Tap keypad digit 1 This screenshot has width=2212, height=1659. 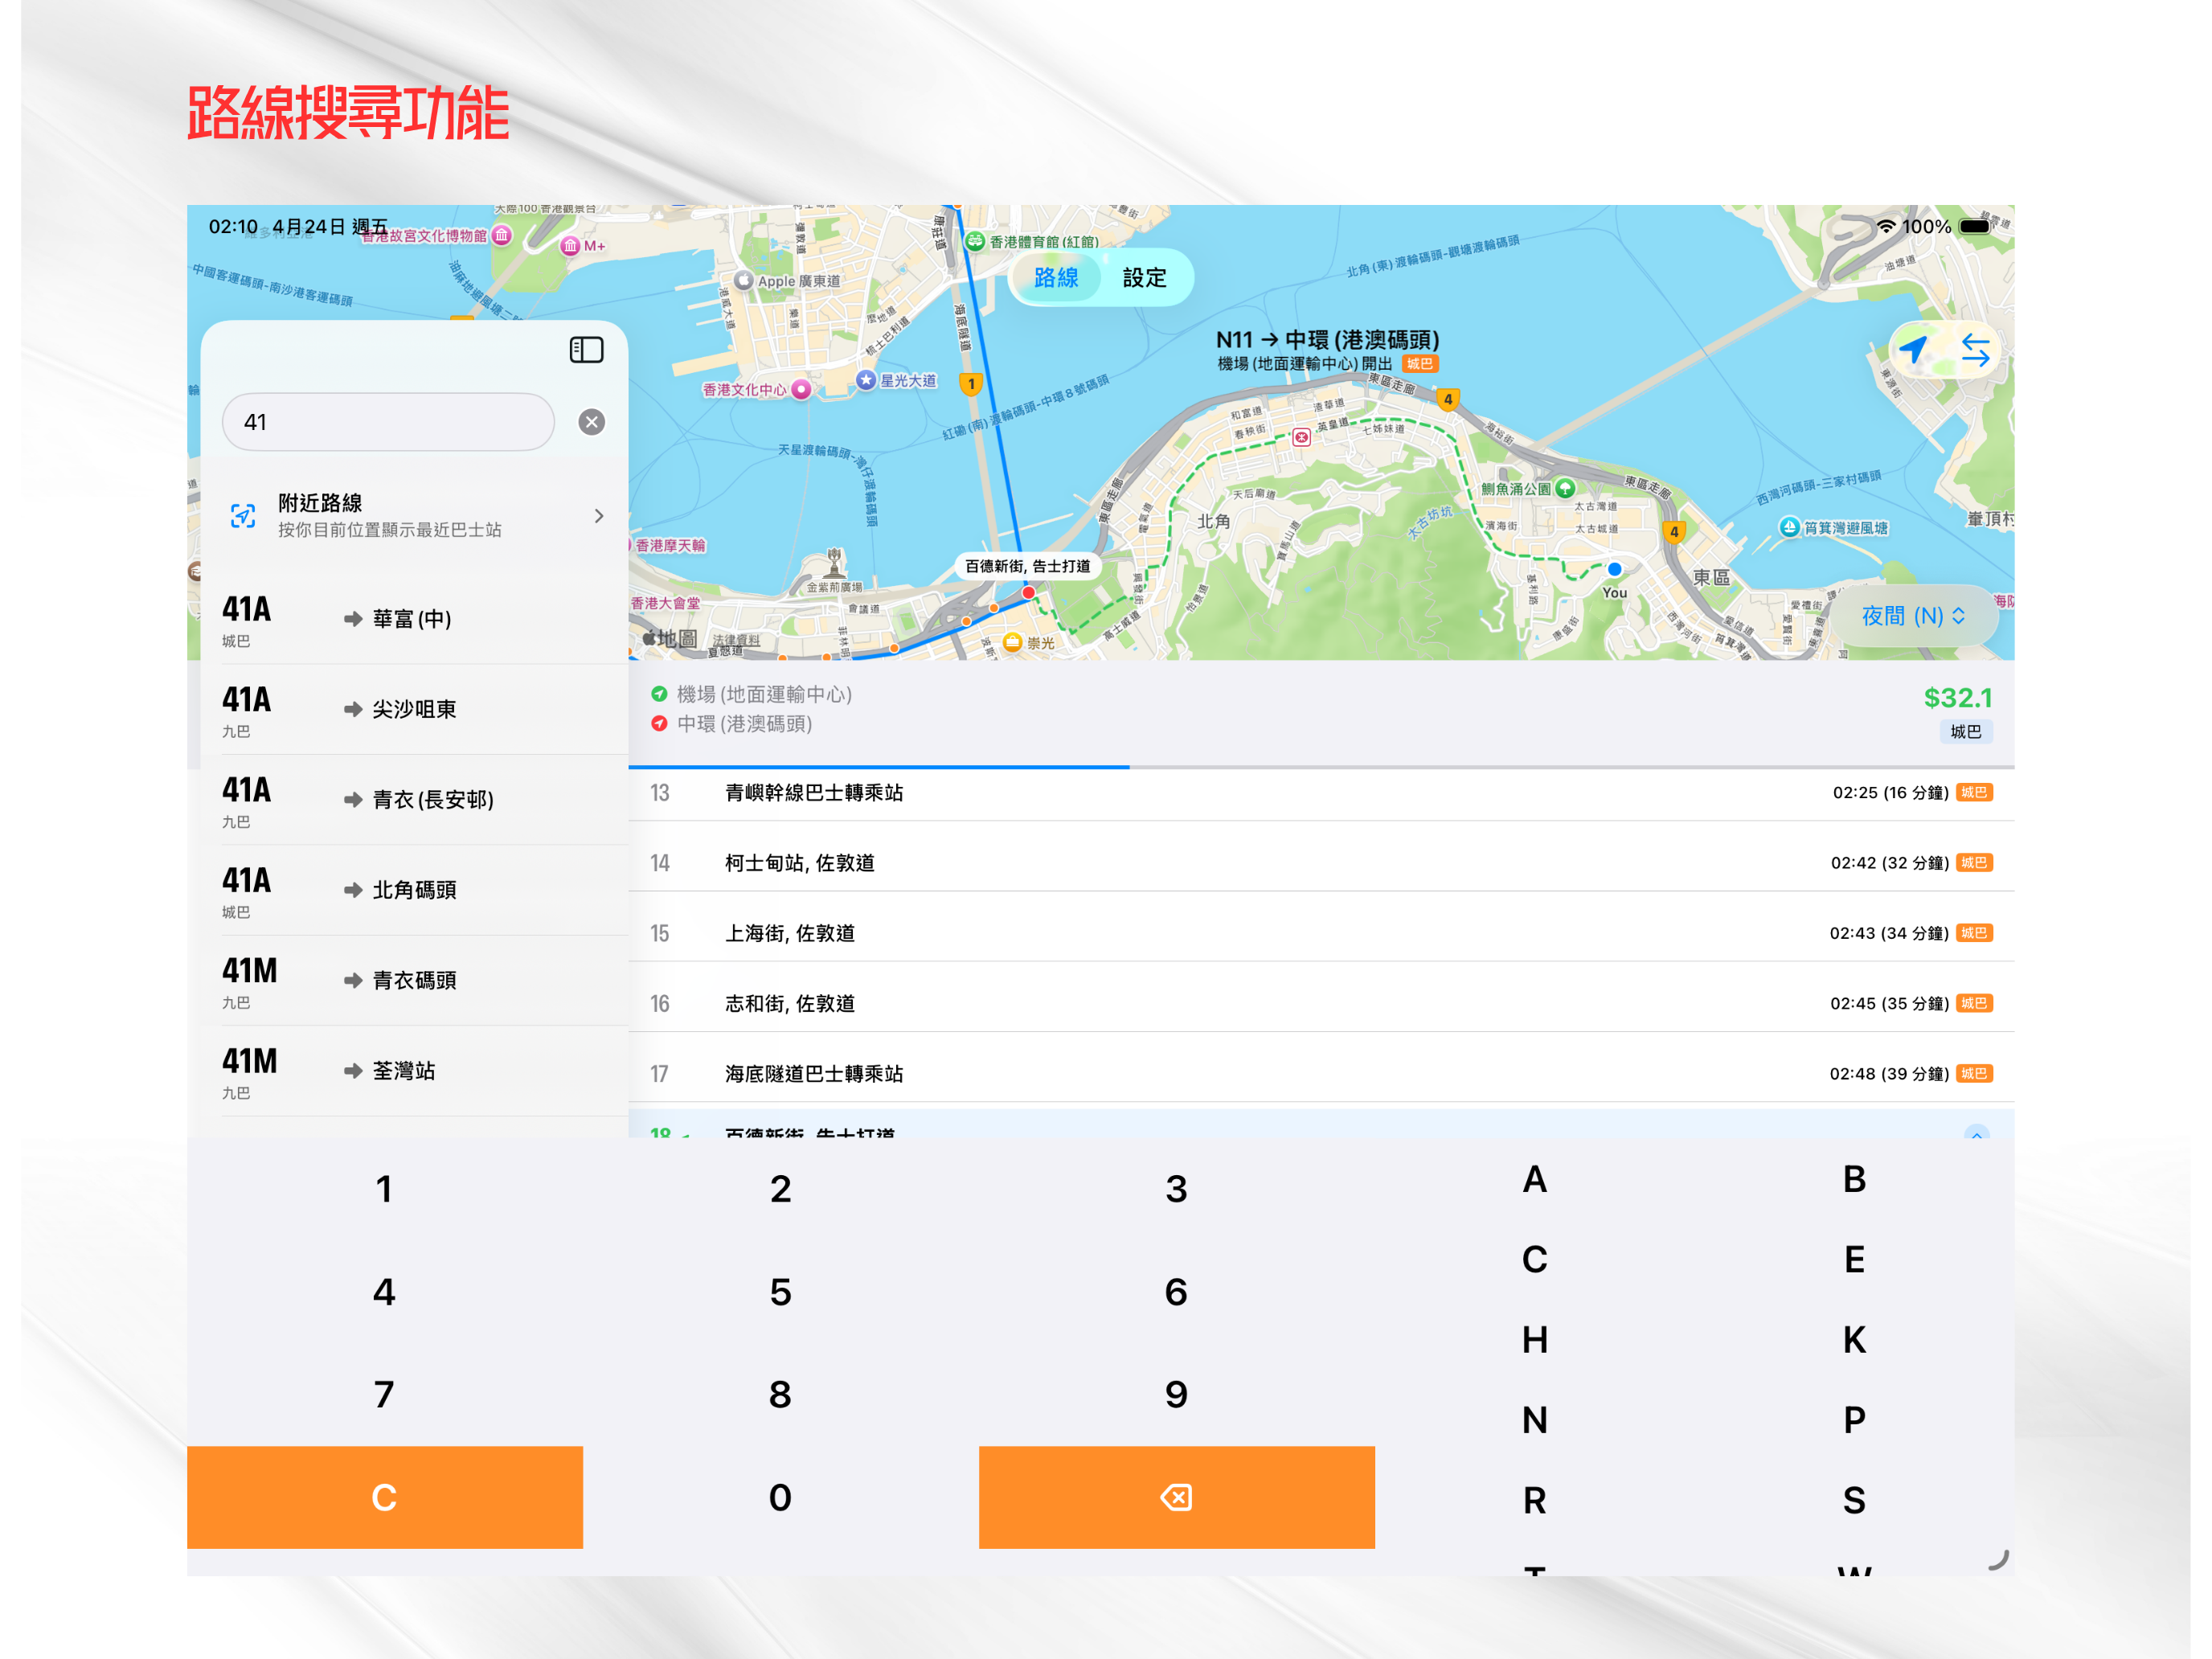click(384, 1189)
